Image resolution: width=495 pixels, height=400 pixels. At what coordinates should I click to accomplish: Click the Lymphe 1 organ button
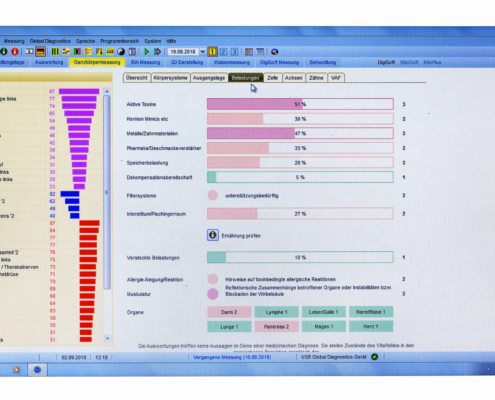276,312
